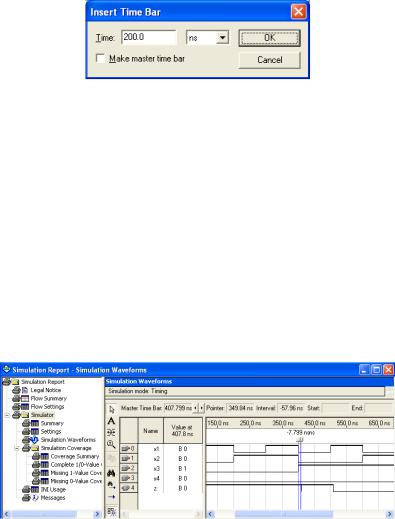Screen dimensions: 395x519
Task: Select the arrow Selection tool
Action: tap(111, 410)
